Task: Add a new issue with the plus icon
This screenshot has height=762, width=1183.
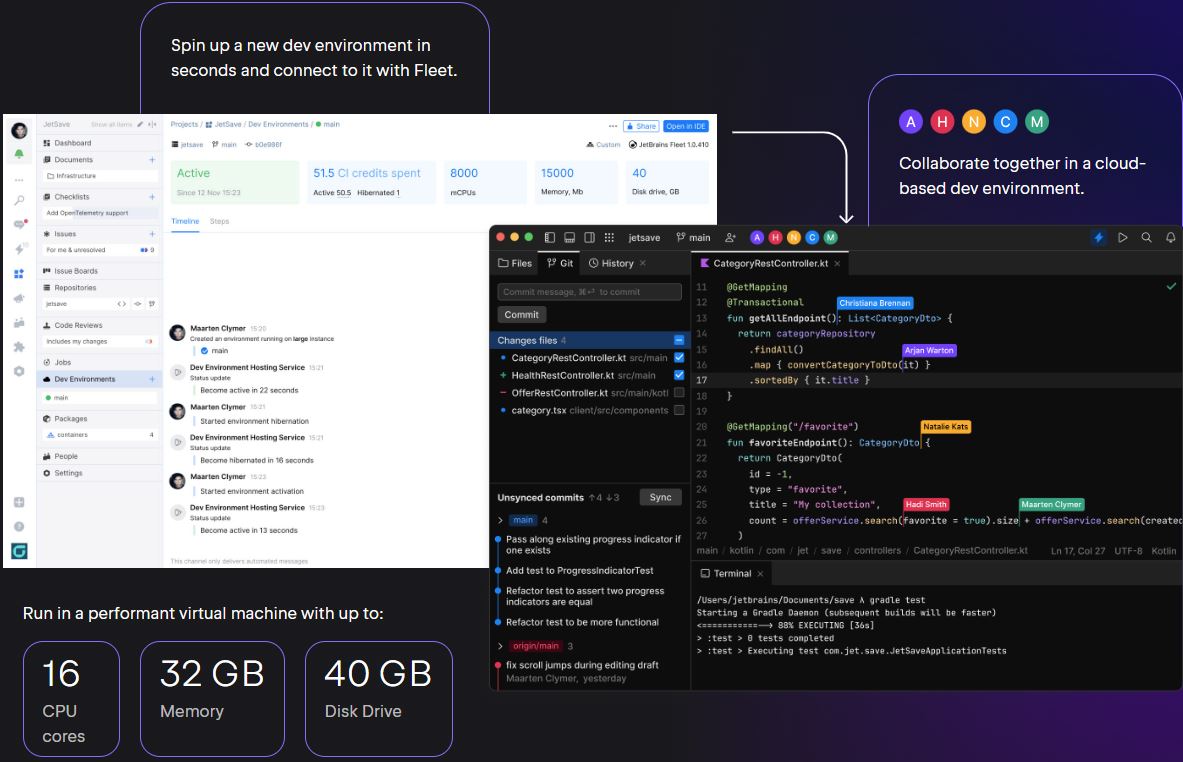Action: click(152, 234)
